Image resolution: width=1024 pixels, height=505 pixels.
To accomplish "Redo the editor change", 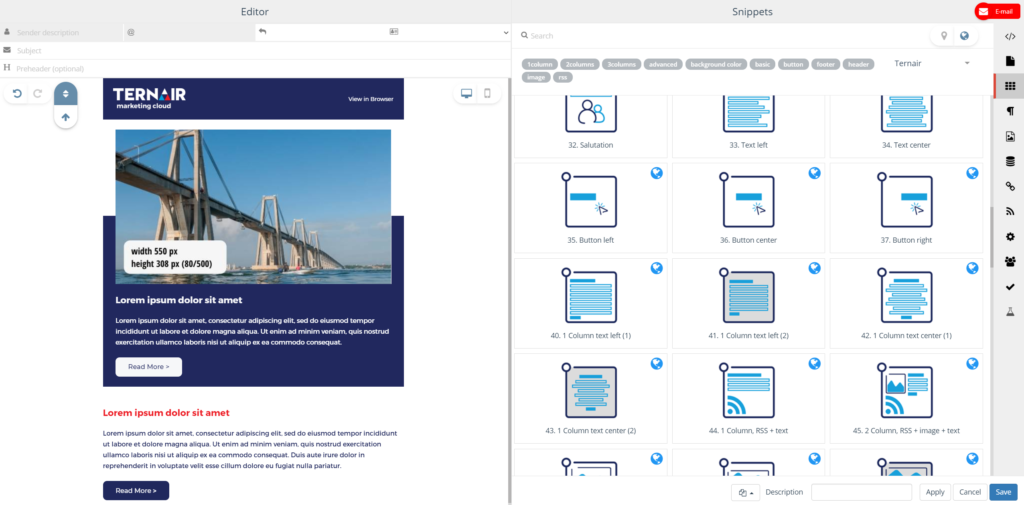I will pos(37,93).
